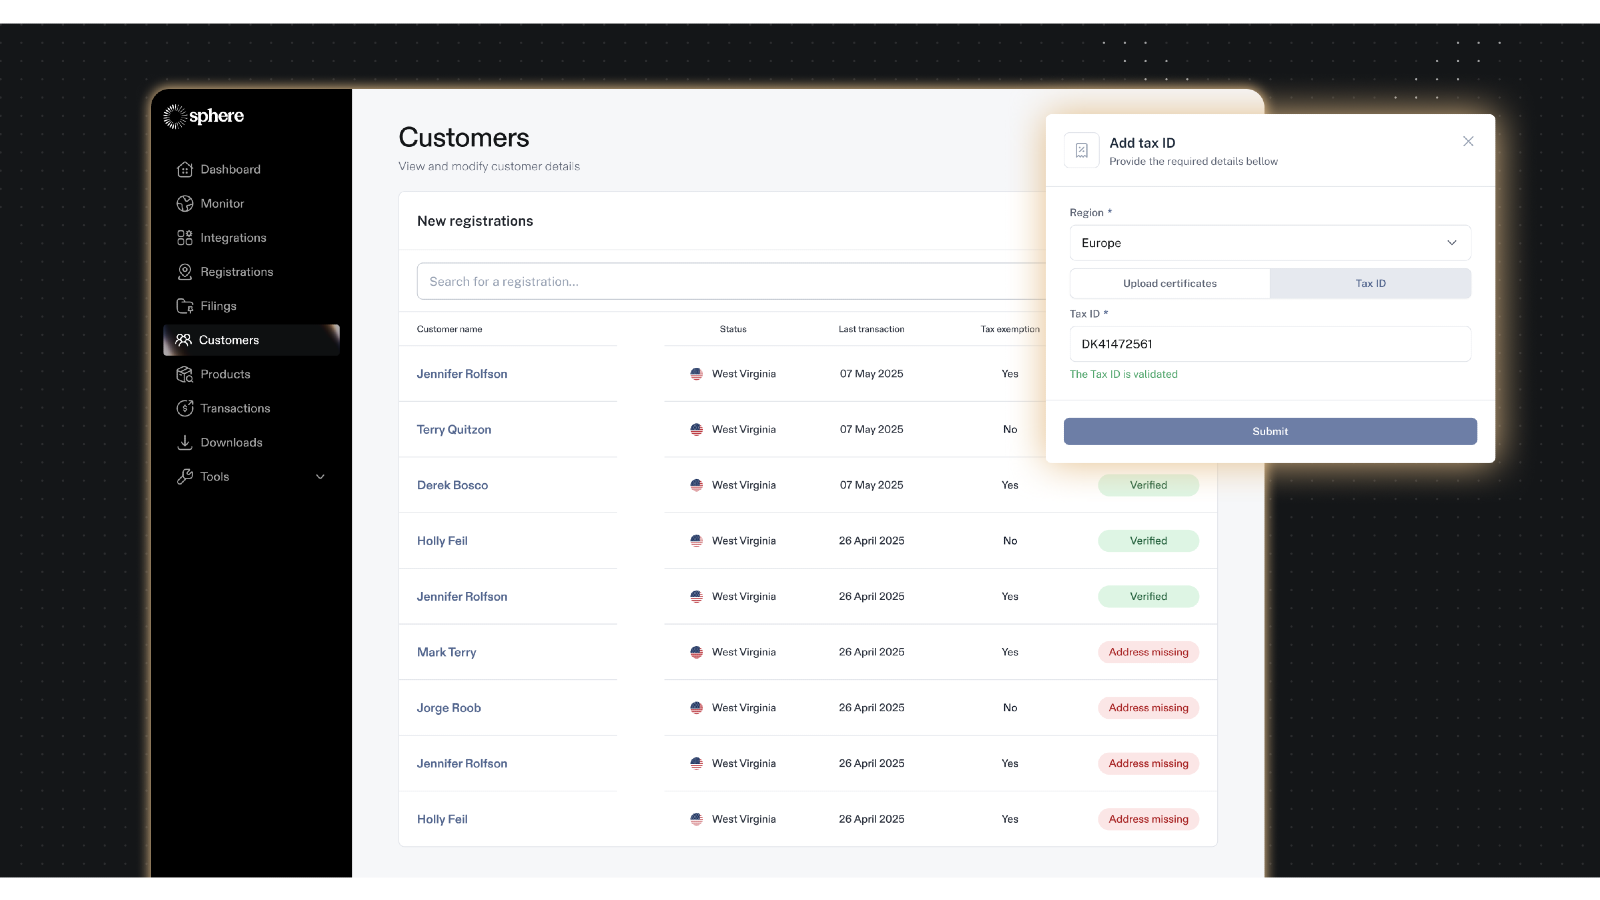Click the Monitor globe icon

coord(185,204)
